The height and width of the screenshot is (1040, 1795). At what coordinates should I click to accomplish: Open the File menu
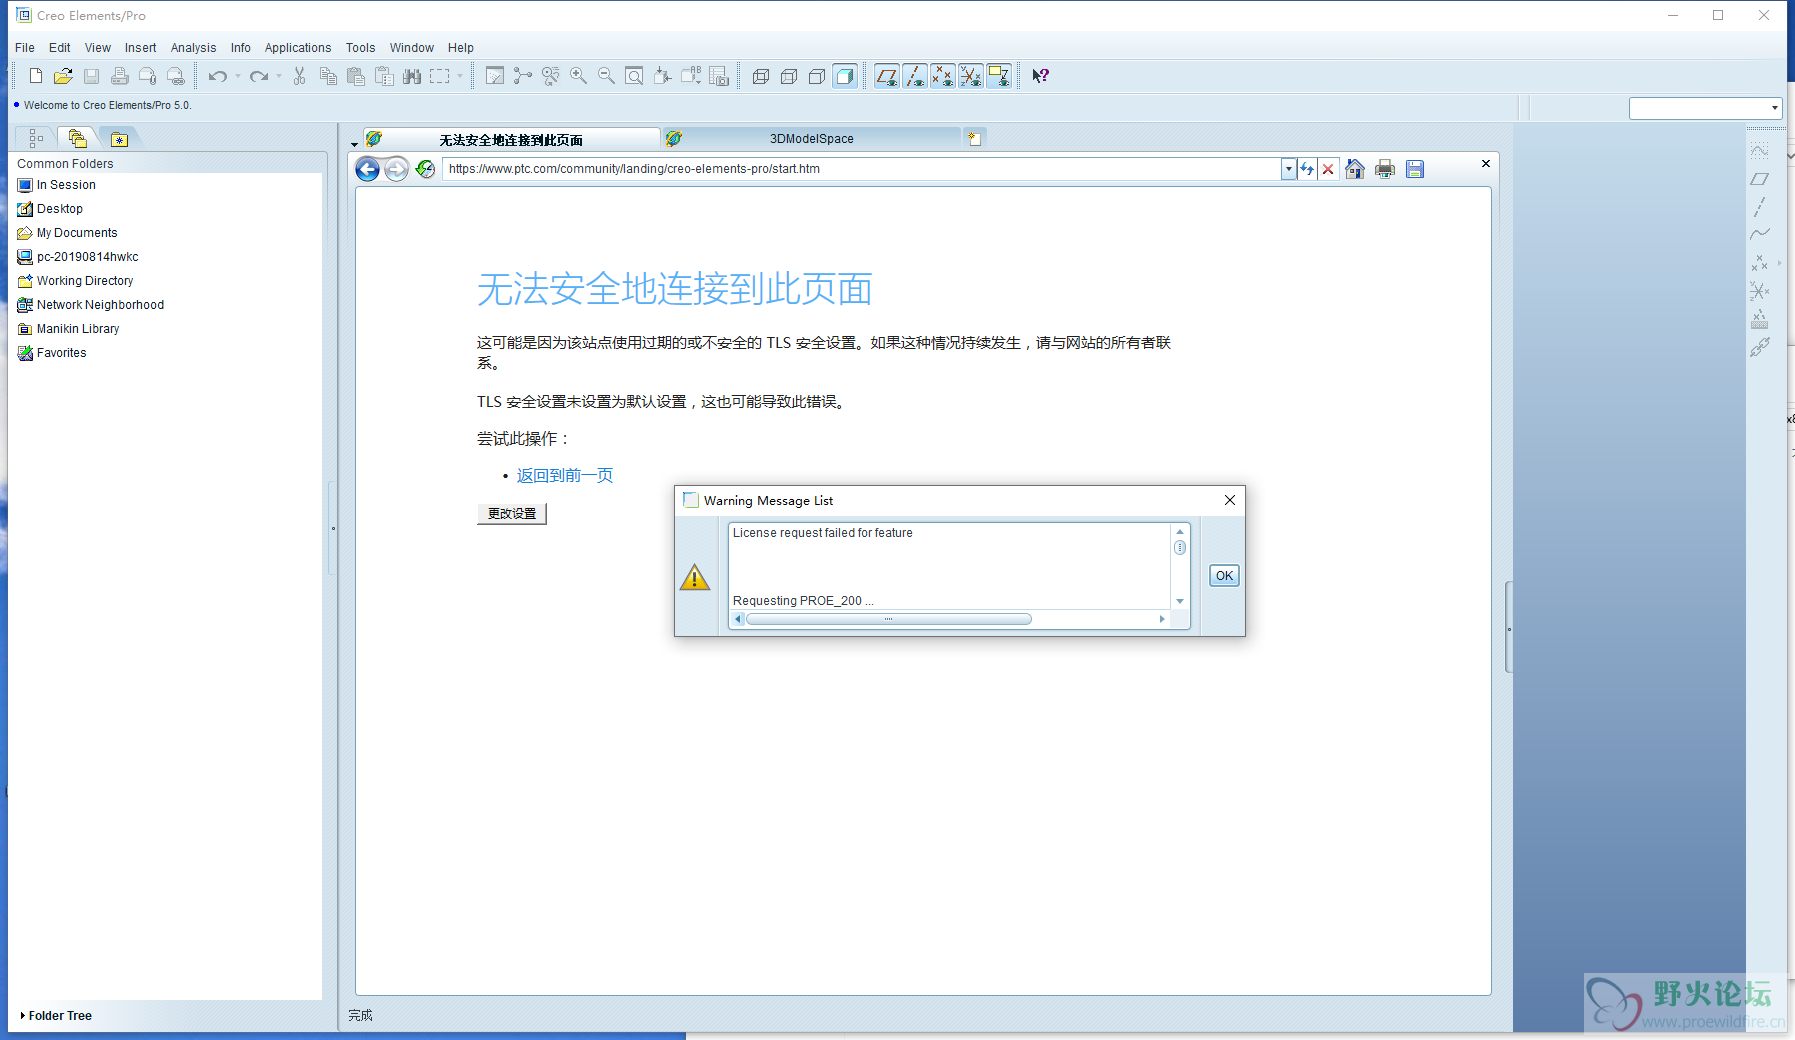[25, 48]
